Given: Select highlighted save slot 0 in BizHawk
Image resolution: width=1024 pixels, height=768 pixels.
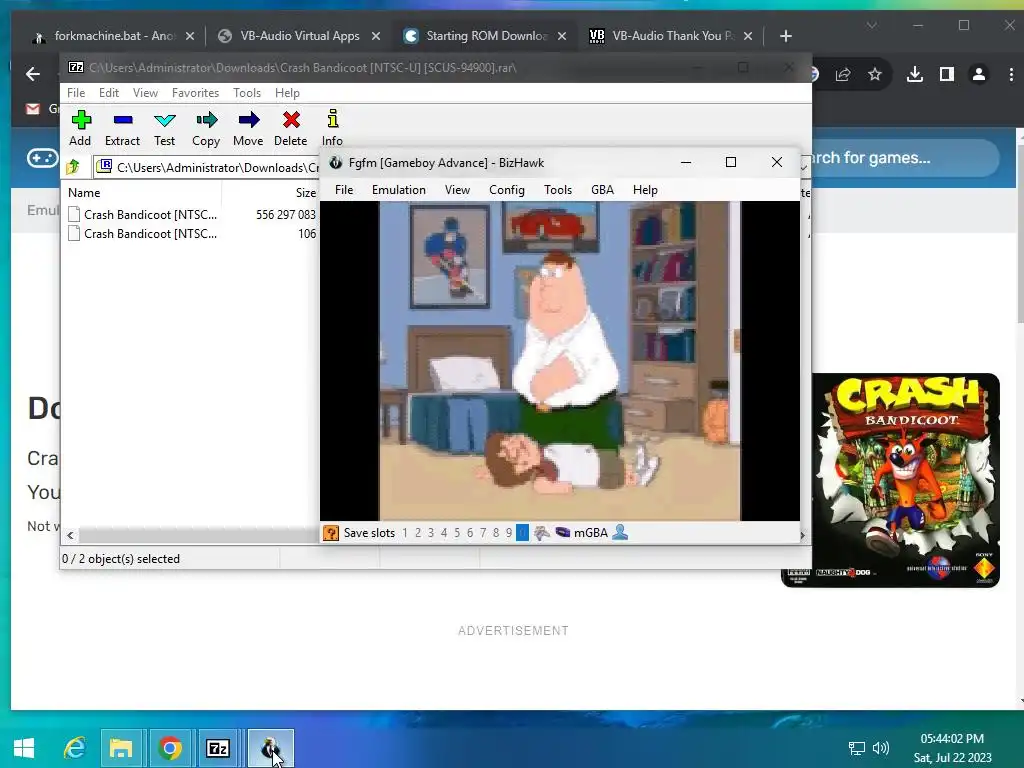Looking at the screenshot, I should [522, 533].
